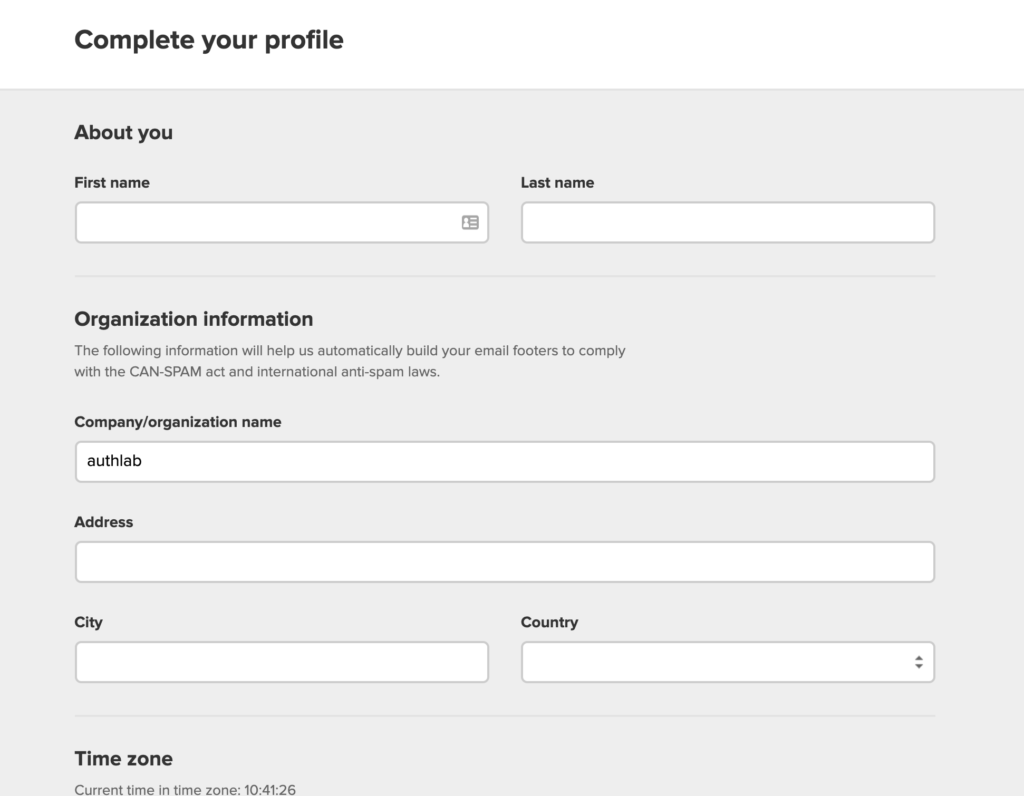Click the About you section heading
The width and height of the screenshot is (1024, 796).
(x=123, y=132)
